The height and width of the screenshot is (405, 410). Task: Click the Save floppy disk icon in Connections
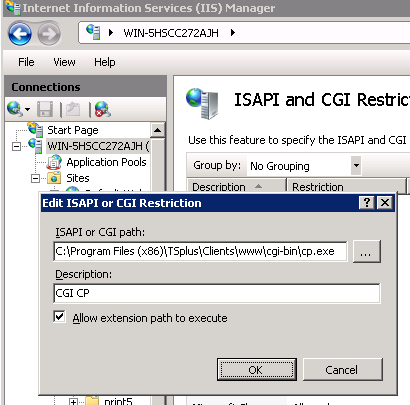(x=45, y=109)
